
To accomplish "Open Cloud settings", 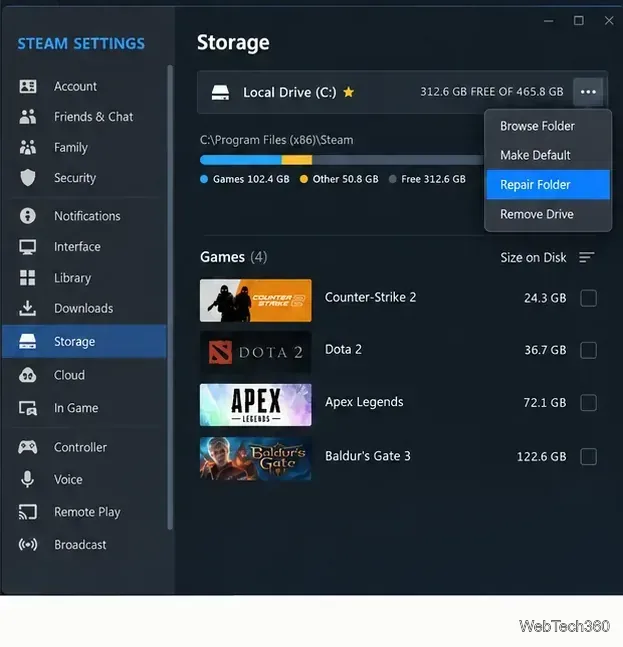I will click(x=85, y=375).
